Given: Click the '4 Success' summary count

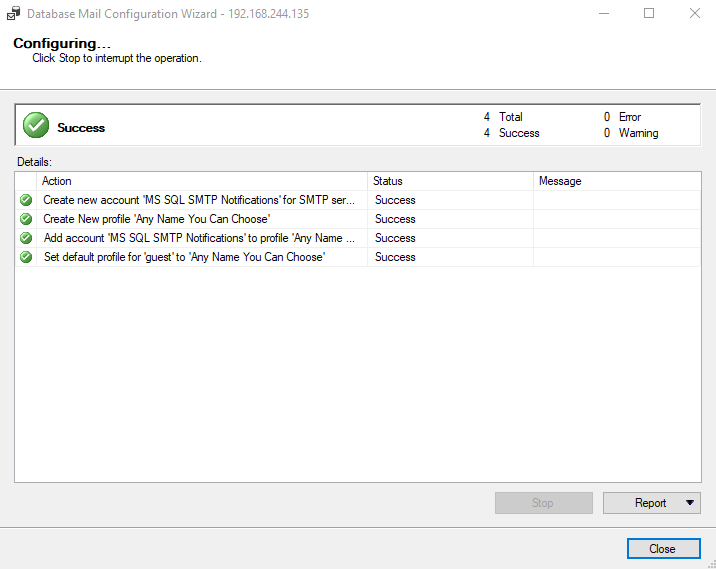Looking at the screenshot, I should (511, 133).
